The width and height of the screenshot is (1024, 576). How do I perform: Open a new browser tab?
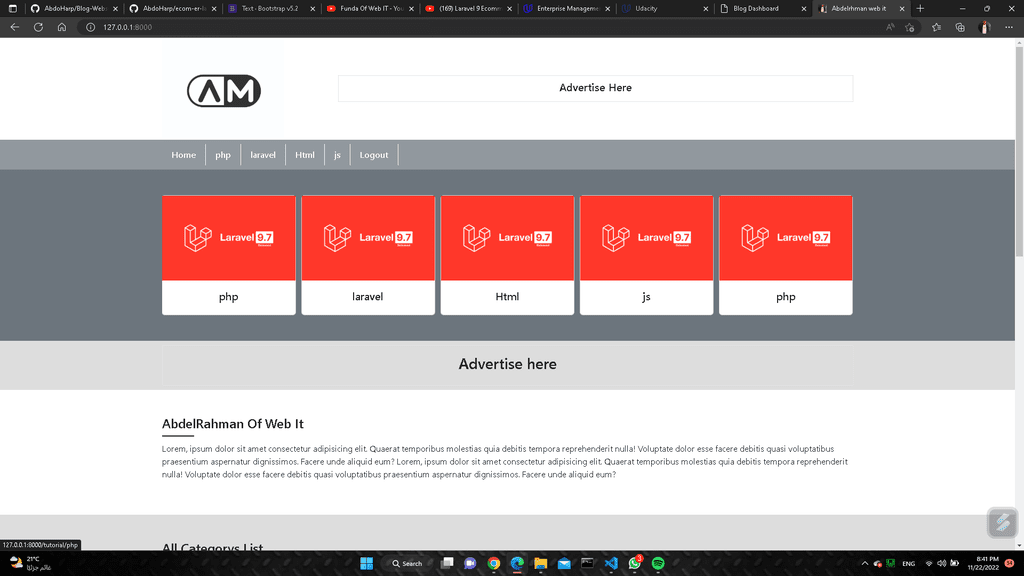pos(920,8)
